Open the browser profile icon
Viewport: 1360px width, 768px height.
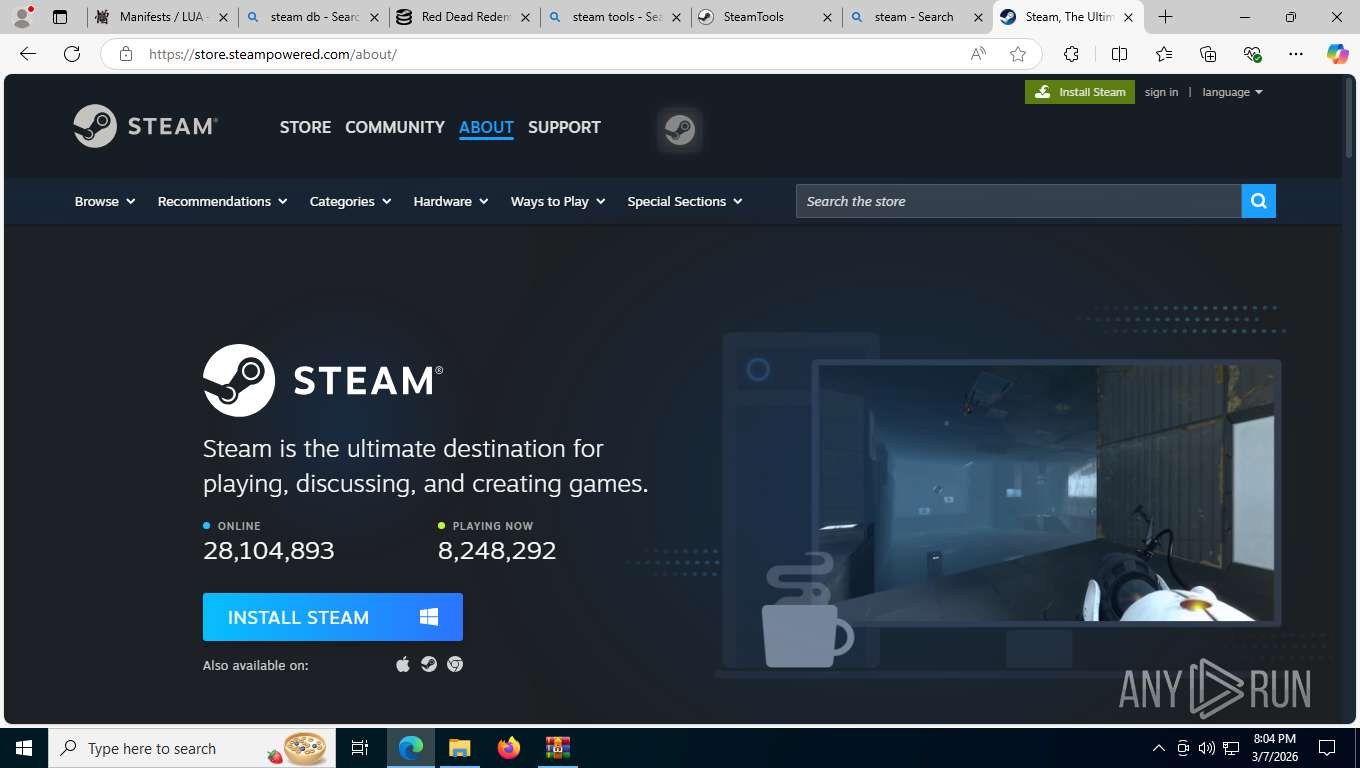22,17
